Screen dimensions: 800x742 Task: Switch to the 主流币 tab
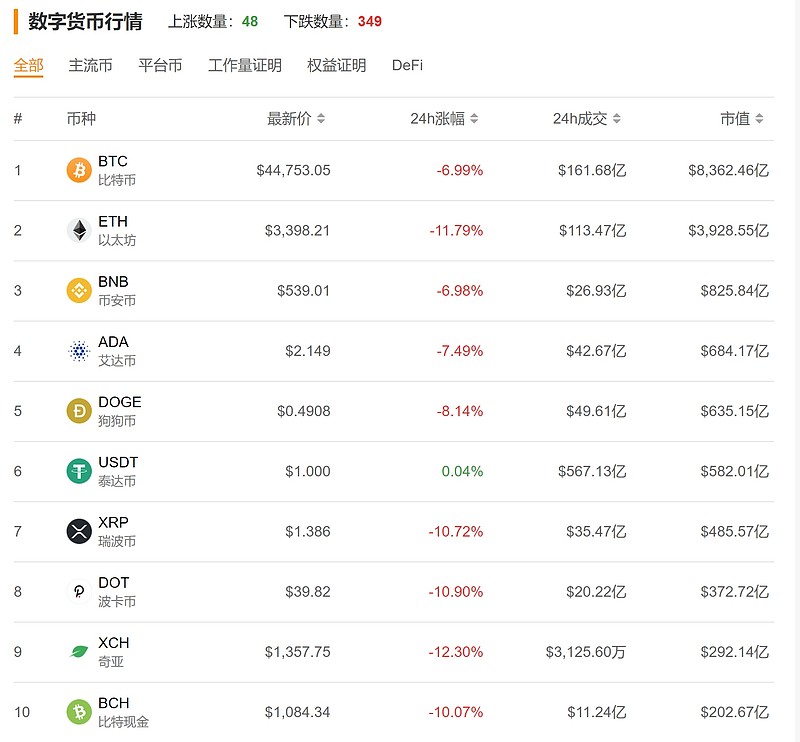point(90,65)
